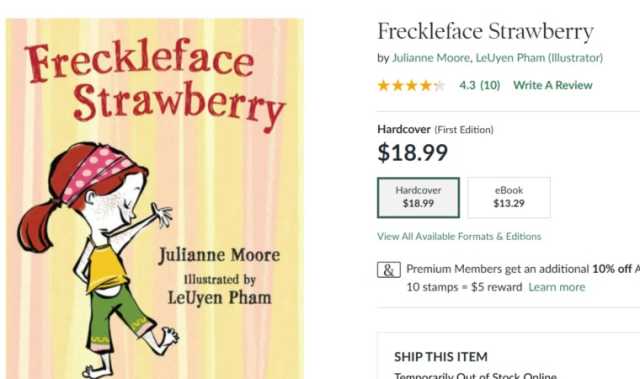Open View All Available Formats & Editions
The height and width of the screenshot is (379, 640).
[x=459, y=237]
